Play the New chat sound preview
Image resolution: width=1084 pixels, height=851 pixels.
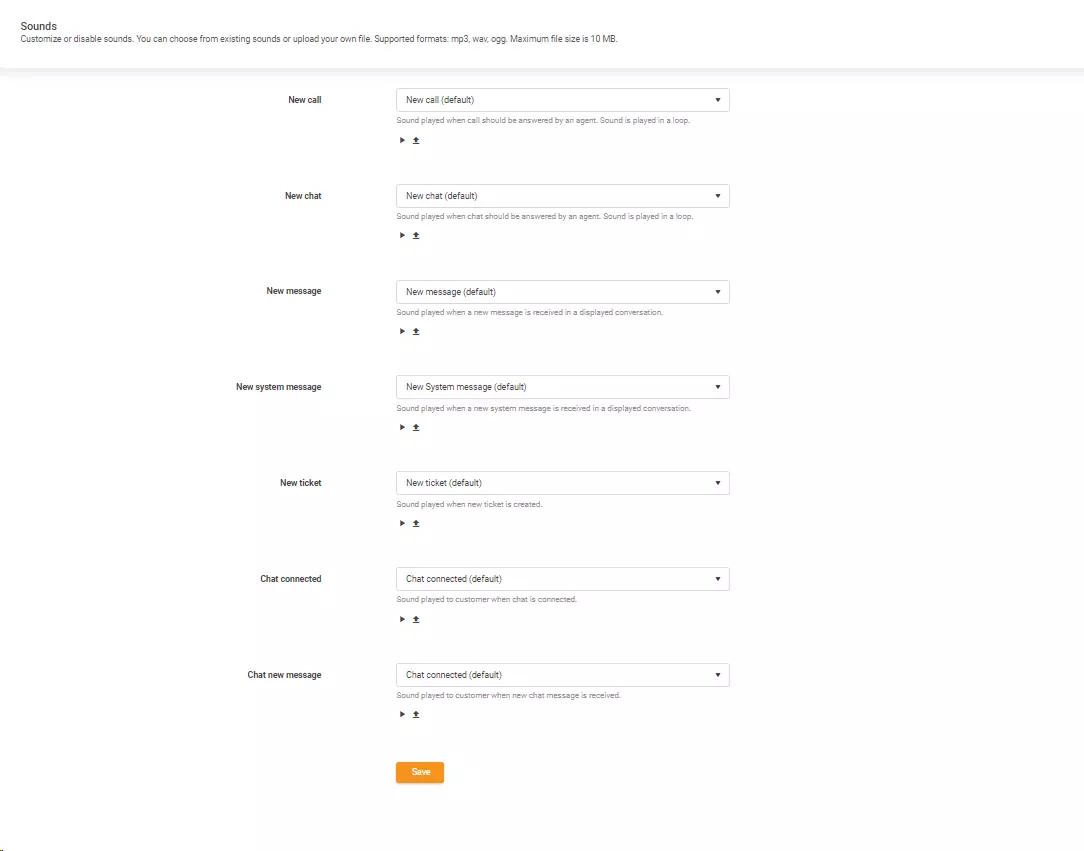click(x=402, y=235)
